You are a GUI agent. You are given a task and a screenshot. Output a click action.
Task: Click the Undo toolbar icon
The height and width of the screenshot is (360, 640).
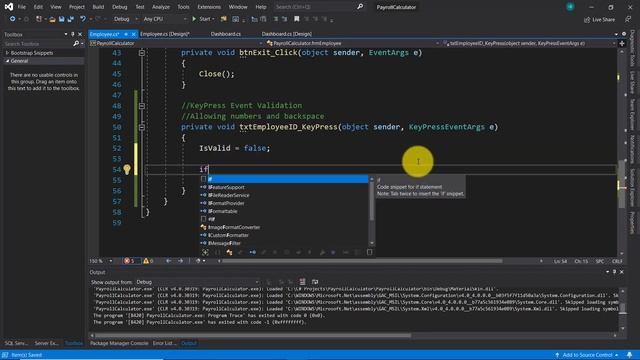[x=83, y=19]
